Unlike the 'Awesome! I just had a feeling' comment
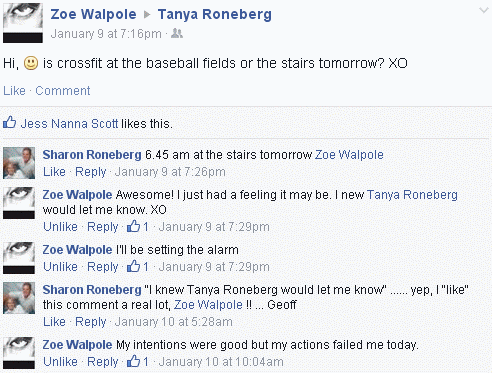The image size is (492, 373). pos(60,227)
